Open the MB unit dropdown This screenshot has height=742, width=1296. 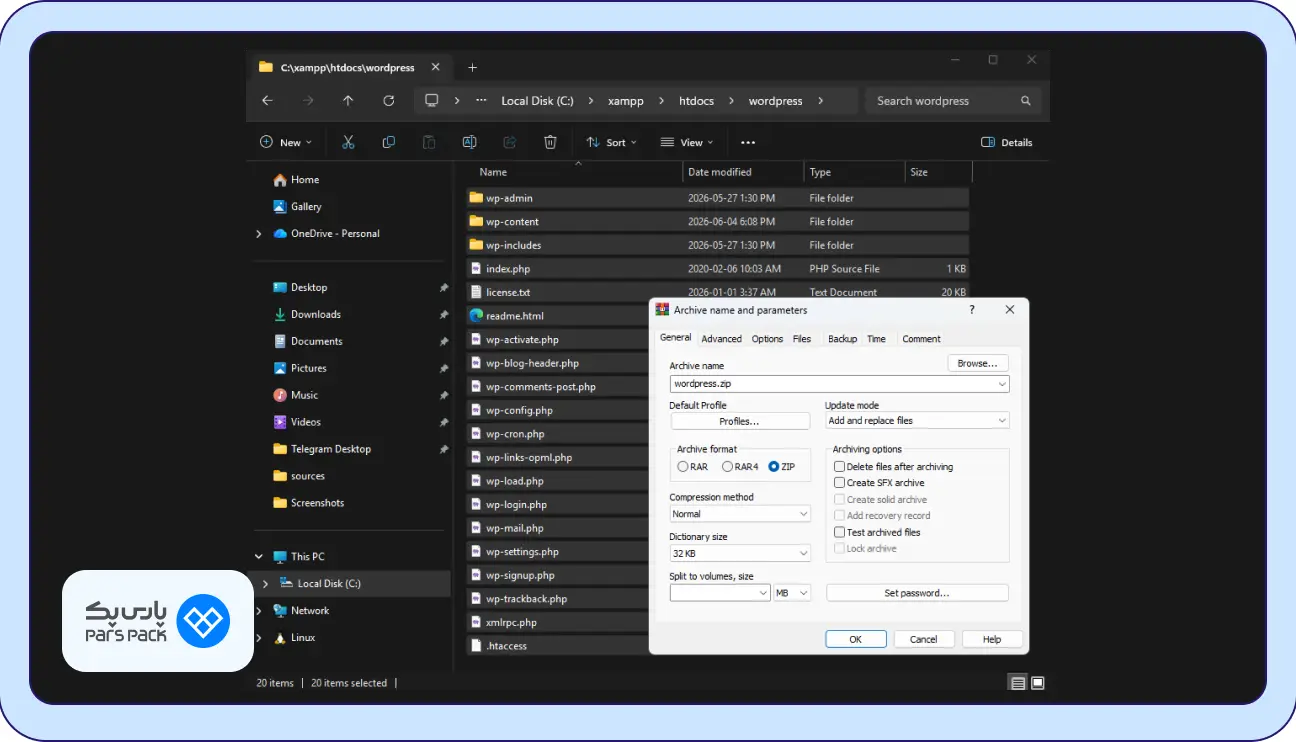tap(792, 593)
